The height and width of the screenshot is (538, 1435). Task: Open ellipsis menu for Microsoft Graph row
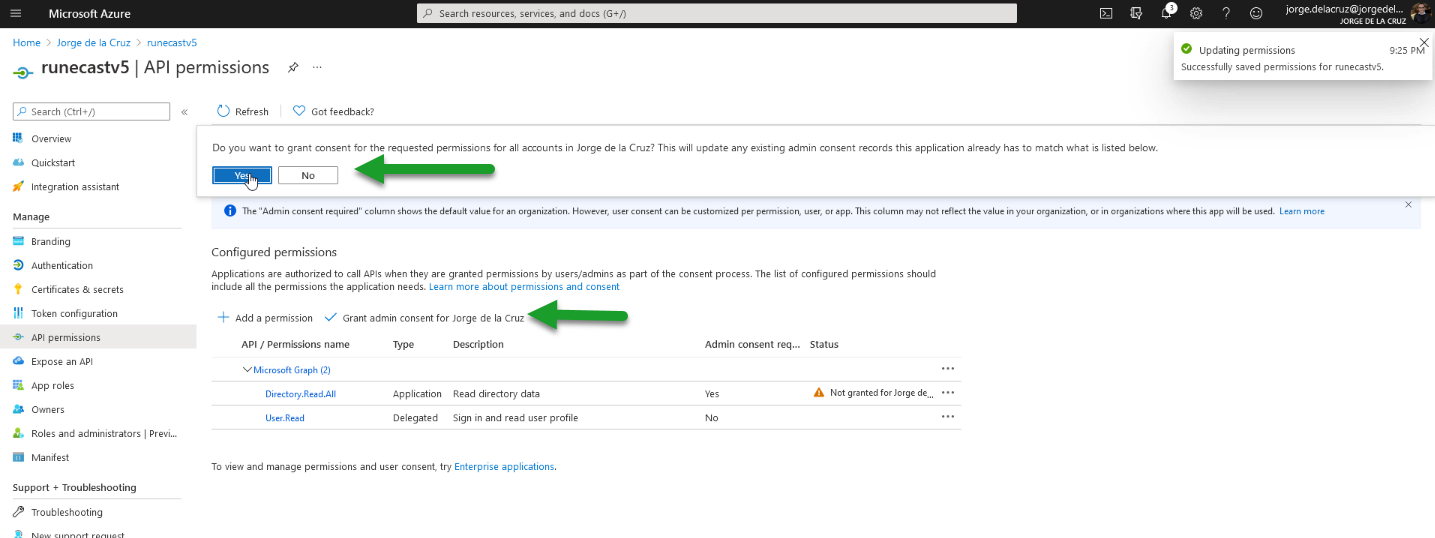(x=948, y=369)
